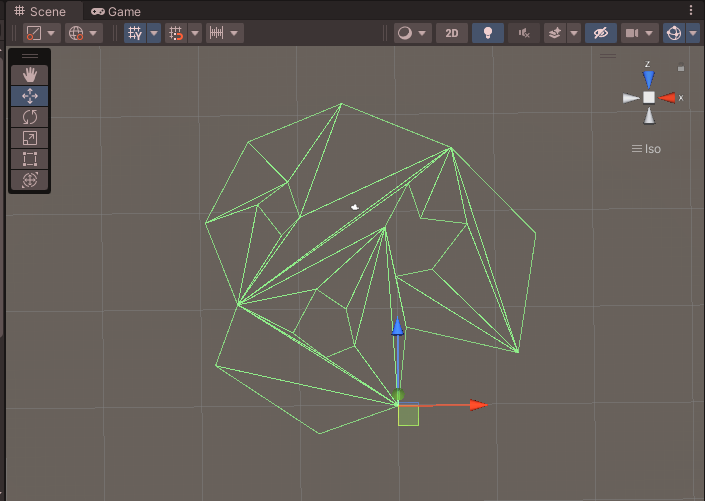Click the orientation gizmo overlay handle
Image resolution: width=705 pixels, height=501 pixels.
point(608,56)
